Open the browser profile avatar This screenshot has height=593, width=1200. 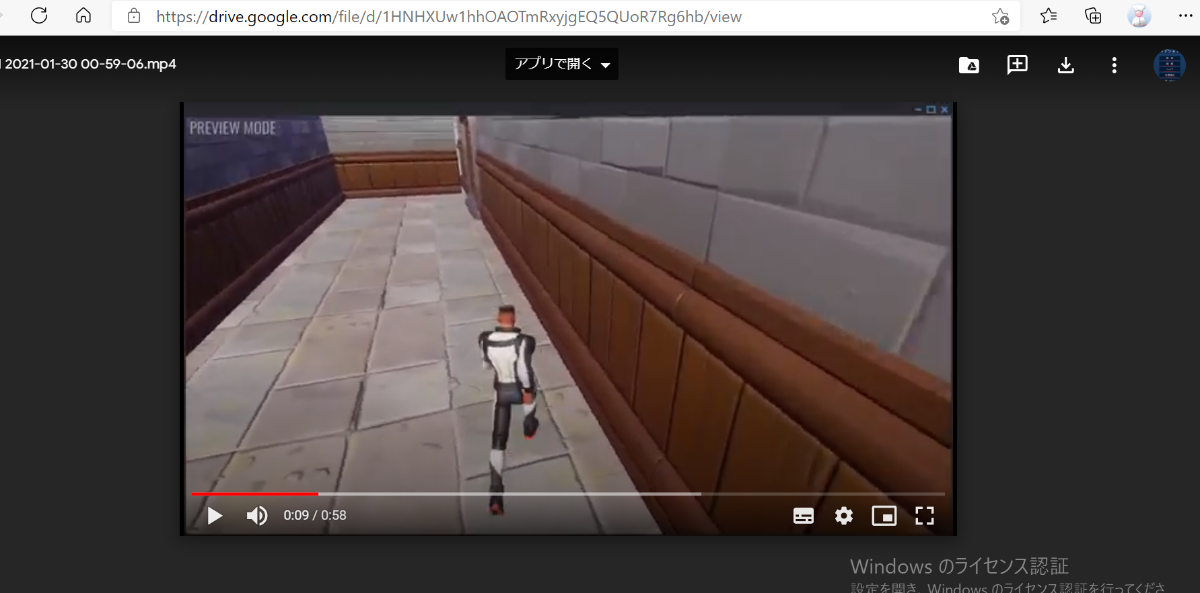1138,16
